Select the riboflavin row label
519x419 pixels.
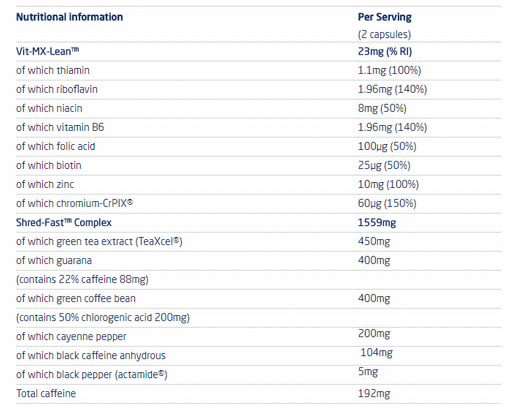pos(57,89)
